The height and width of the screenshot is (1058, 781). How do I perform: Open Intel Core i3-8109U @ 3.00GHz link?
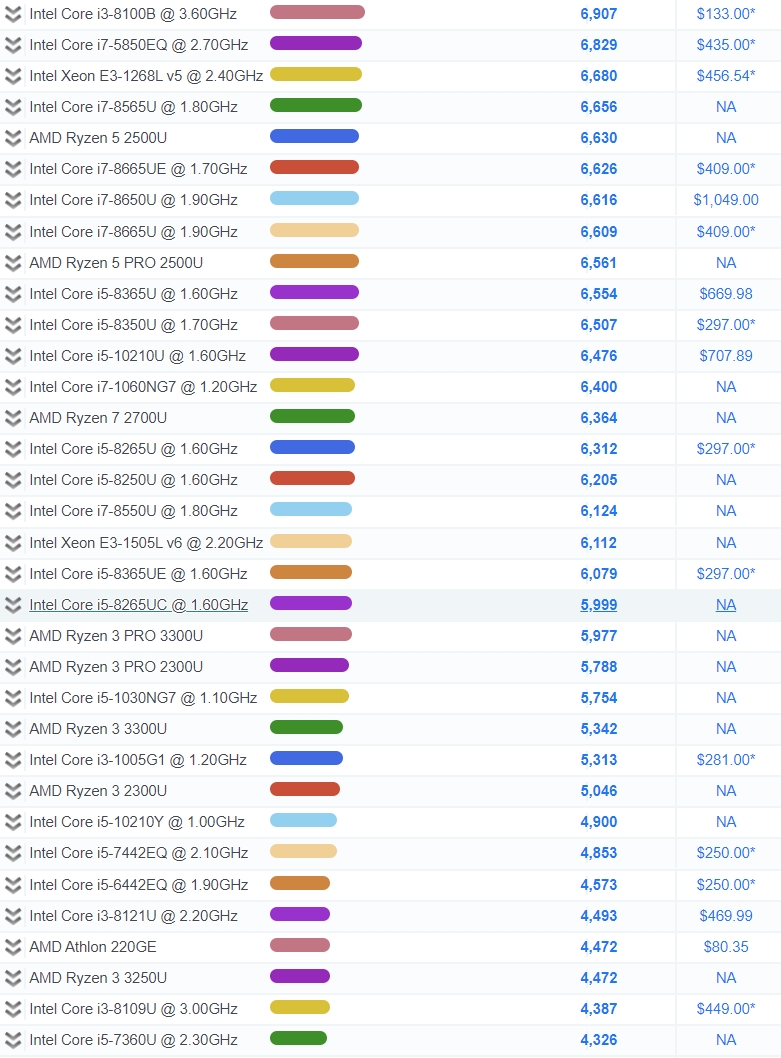pos(134,1009)
